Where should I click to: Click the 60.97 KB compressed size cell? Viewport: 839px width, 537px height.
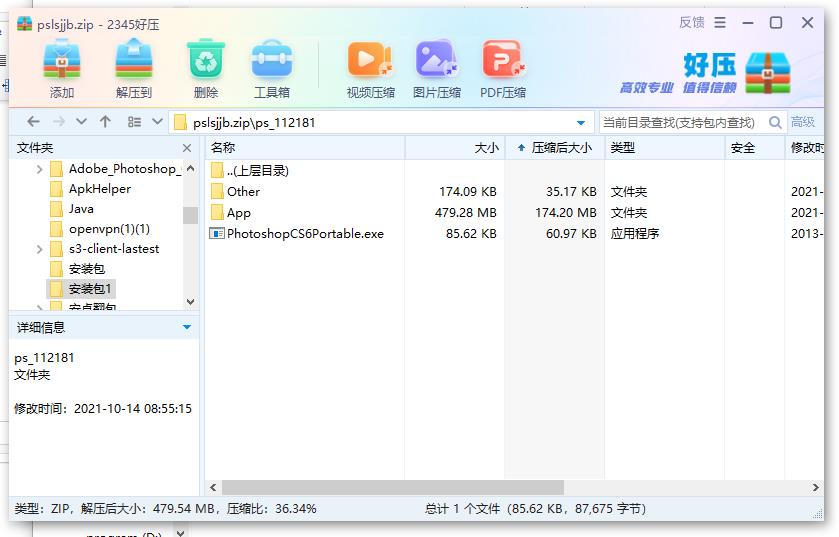[571, 234]
